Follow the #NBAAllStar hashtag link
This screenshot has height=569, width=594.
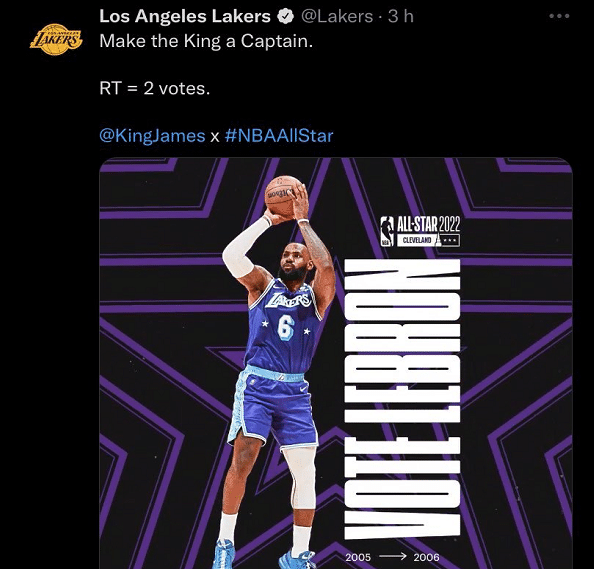pyautogui.click(x=279, y=136)
